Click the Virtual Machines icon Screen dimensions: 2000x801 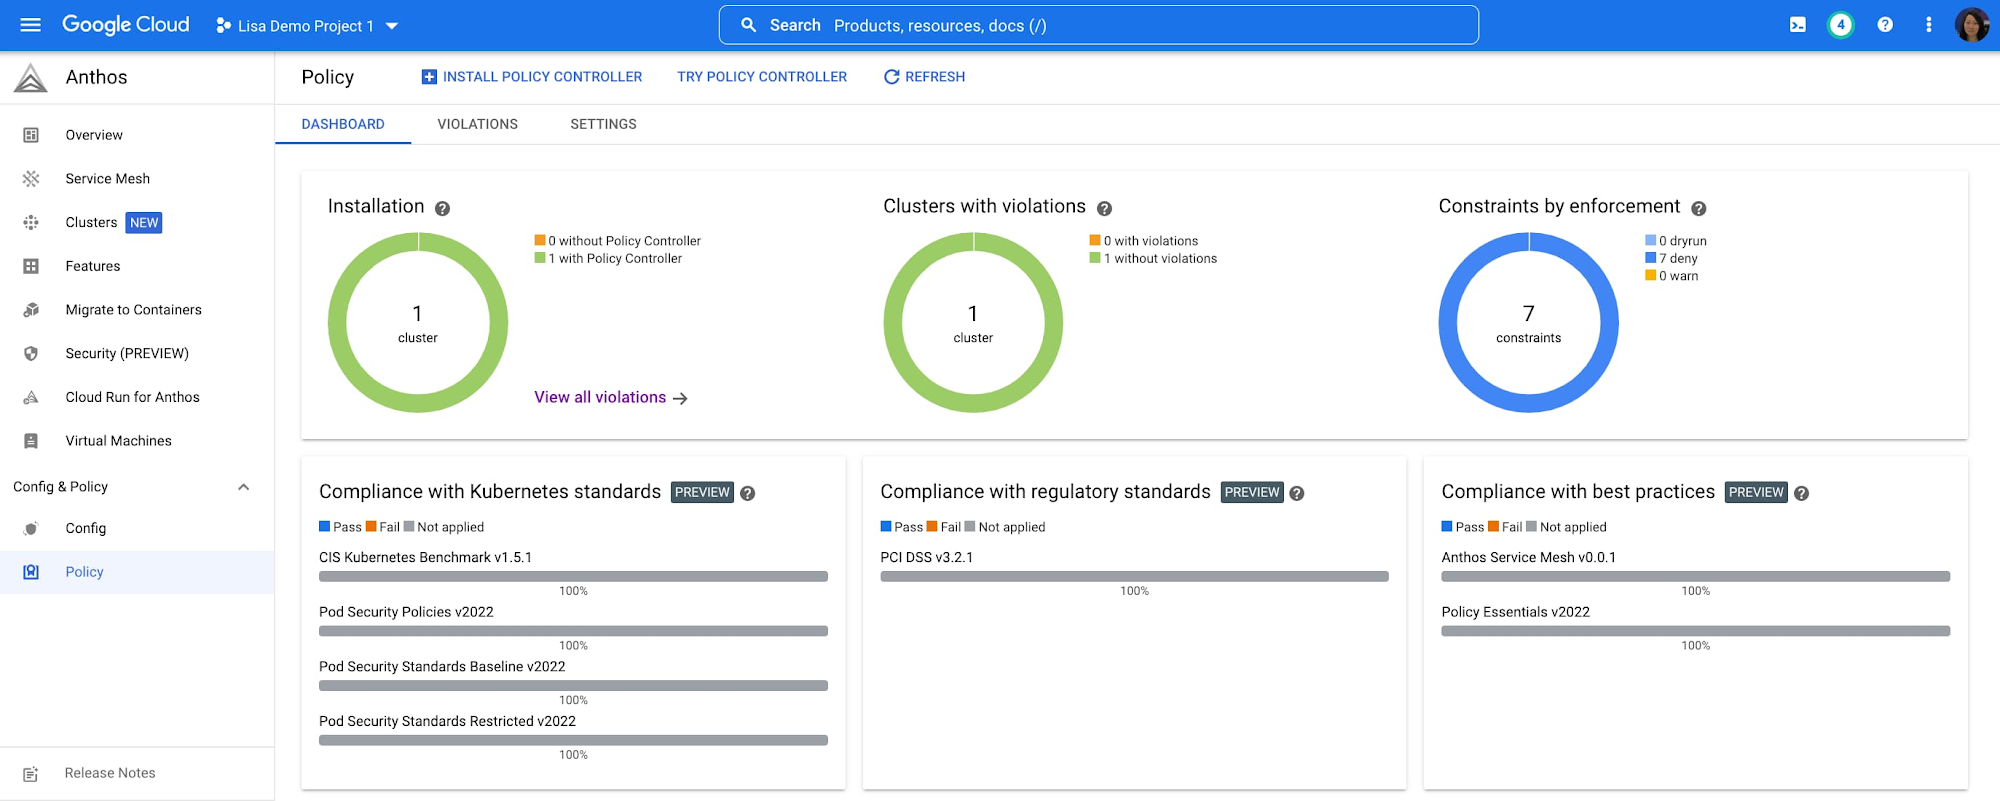click(x=31, y=441)
